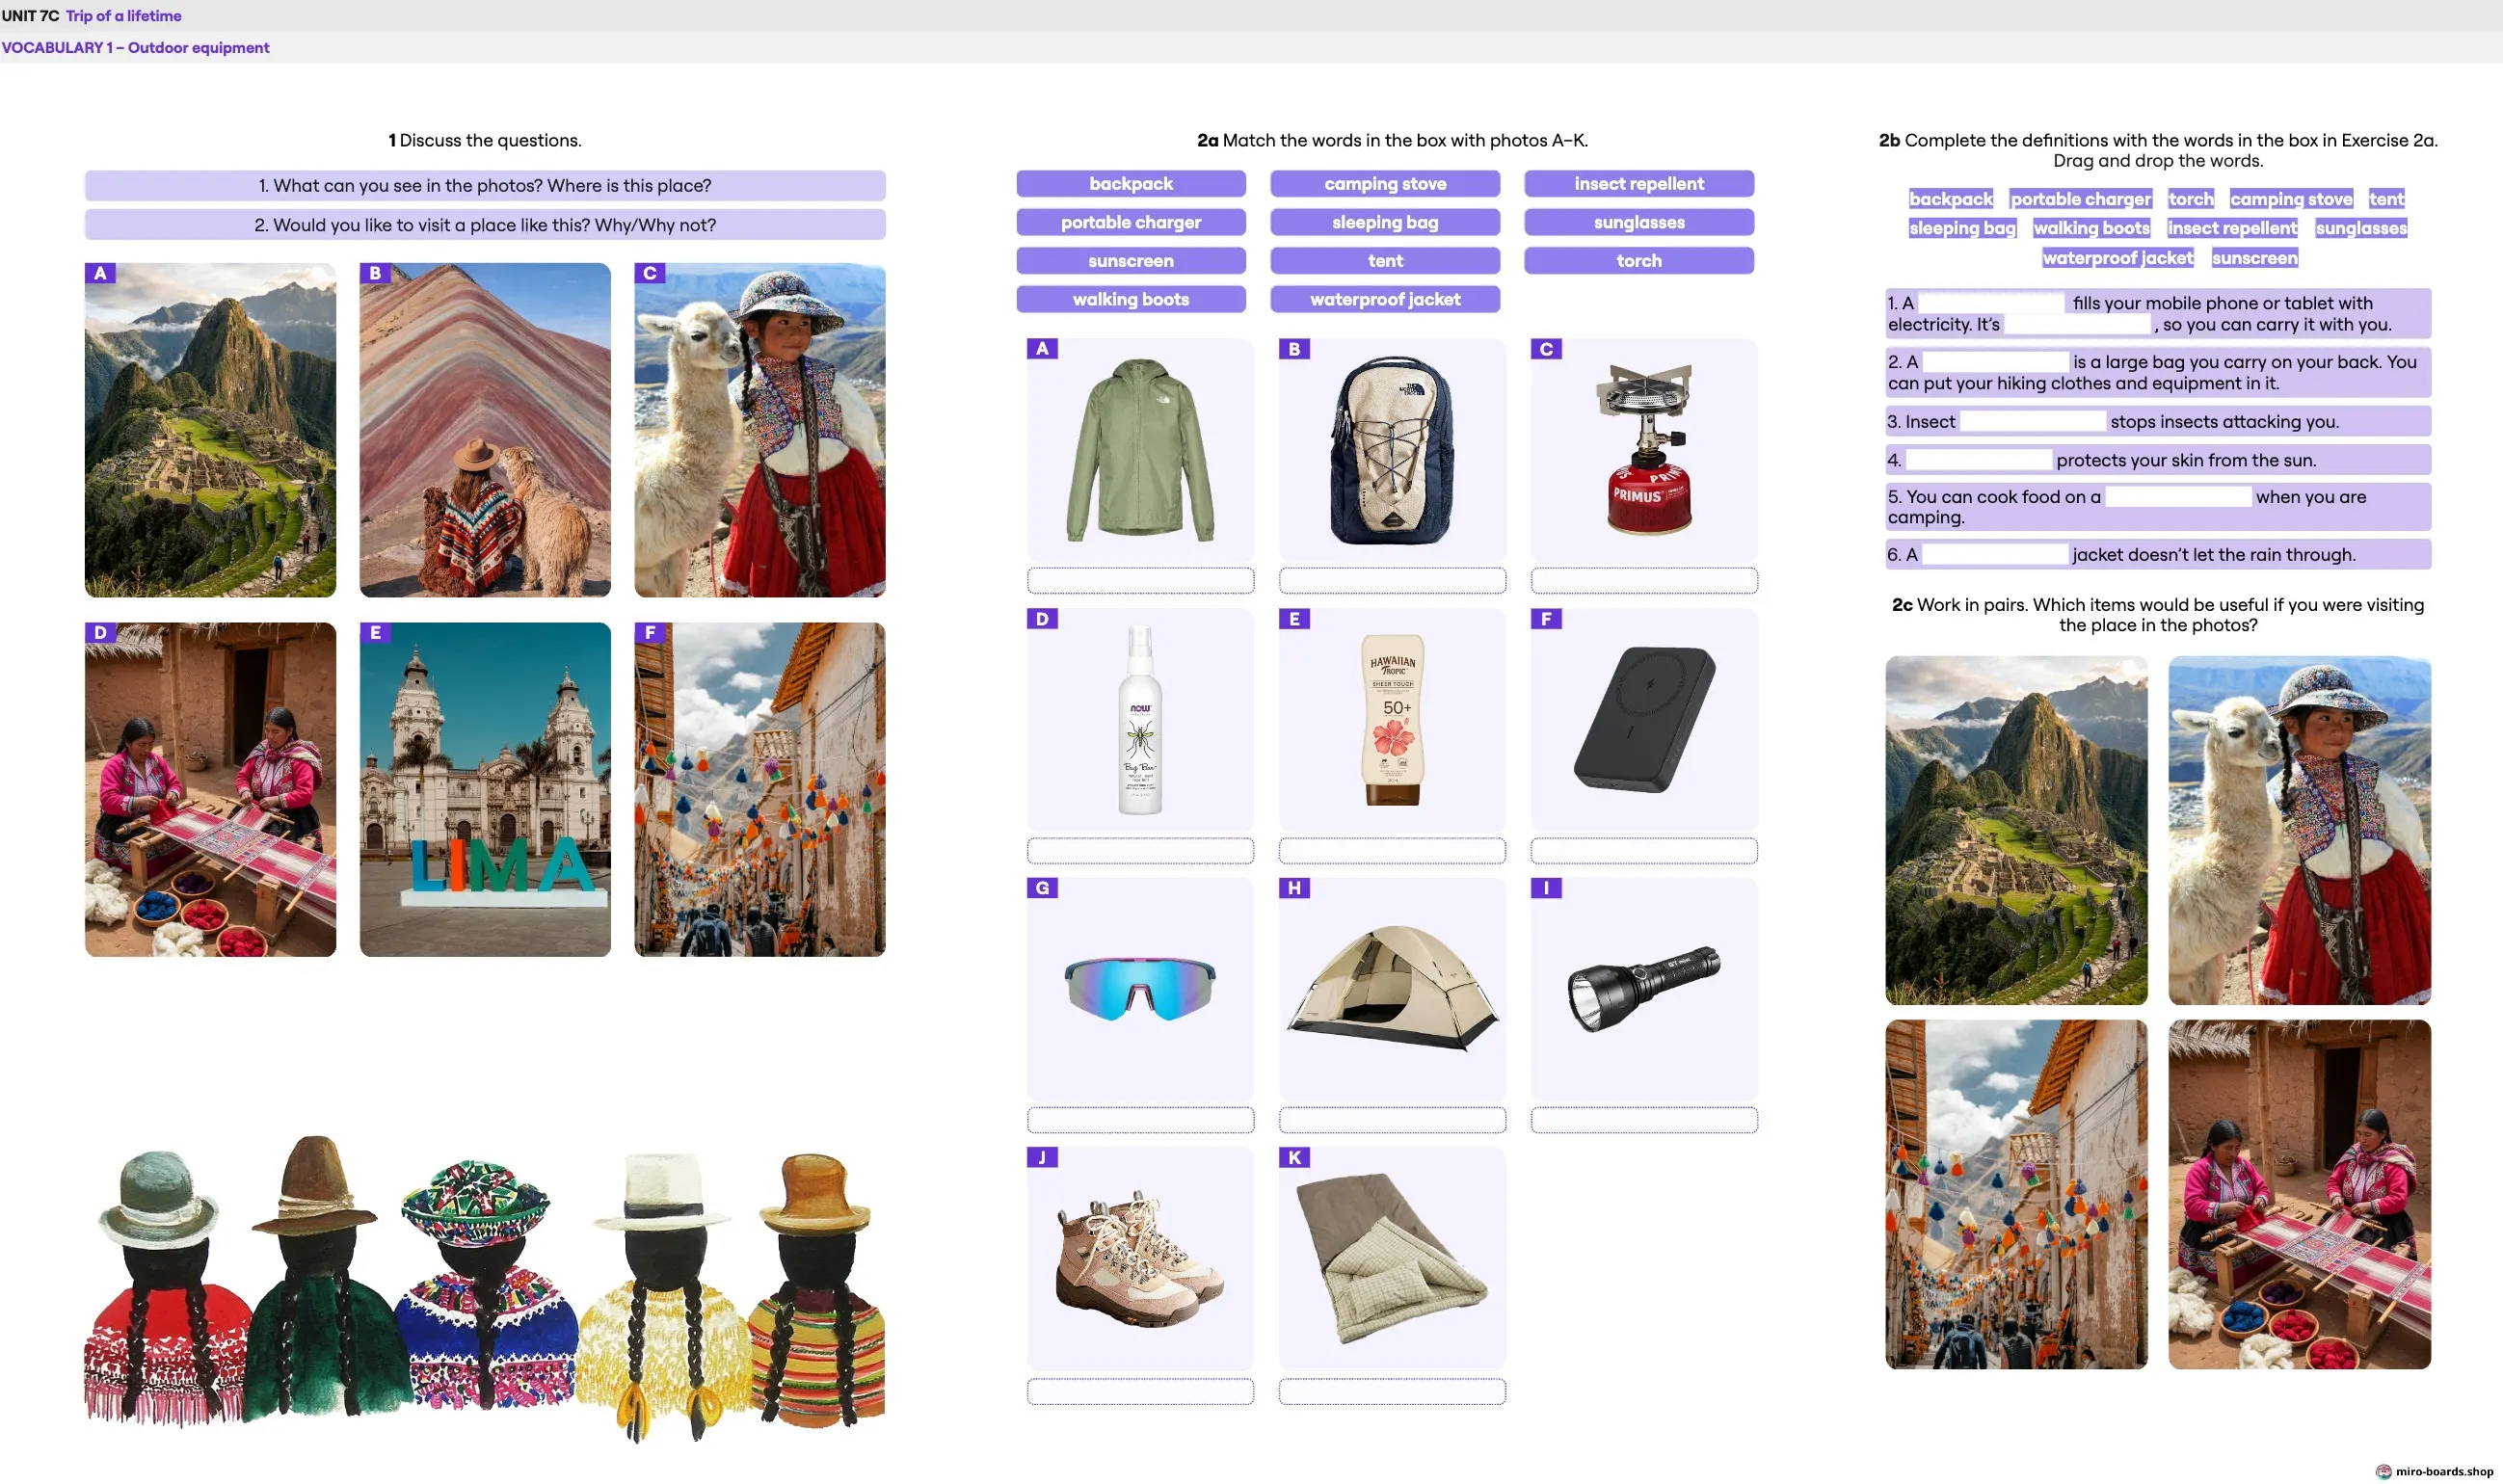Click the green jacket photo A
Screen dimensions: 2503x1484
click(x=1139, y=450)
